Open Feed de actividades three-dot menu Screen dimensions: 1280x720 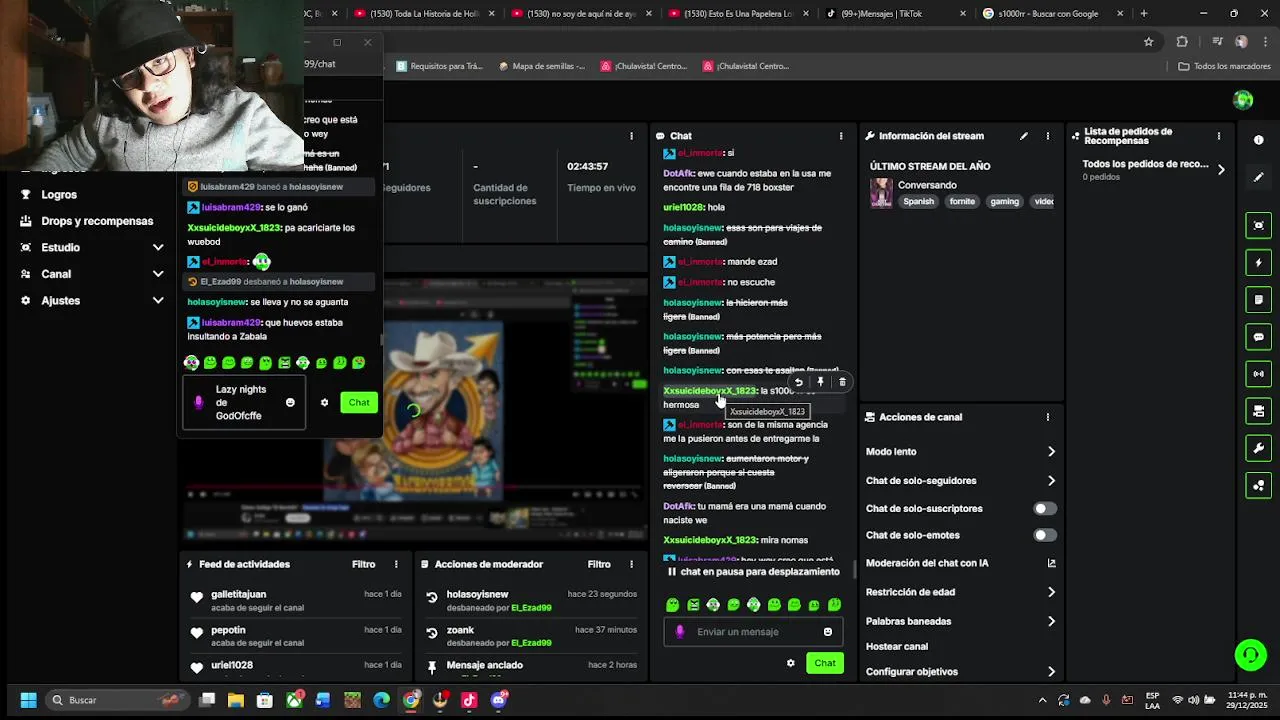396,564
